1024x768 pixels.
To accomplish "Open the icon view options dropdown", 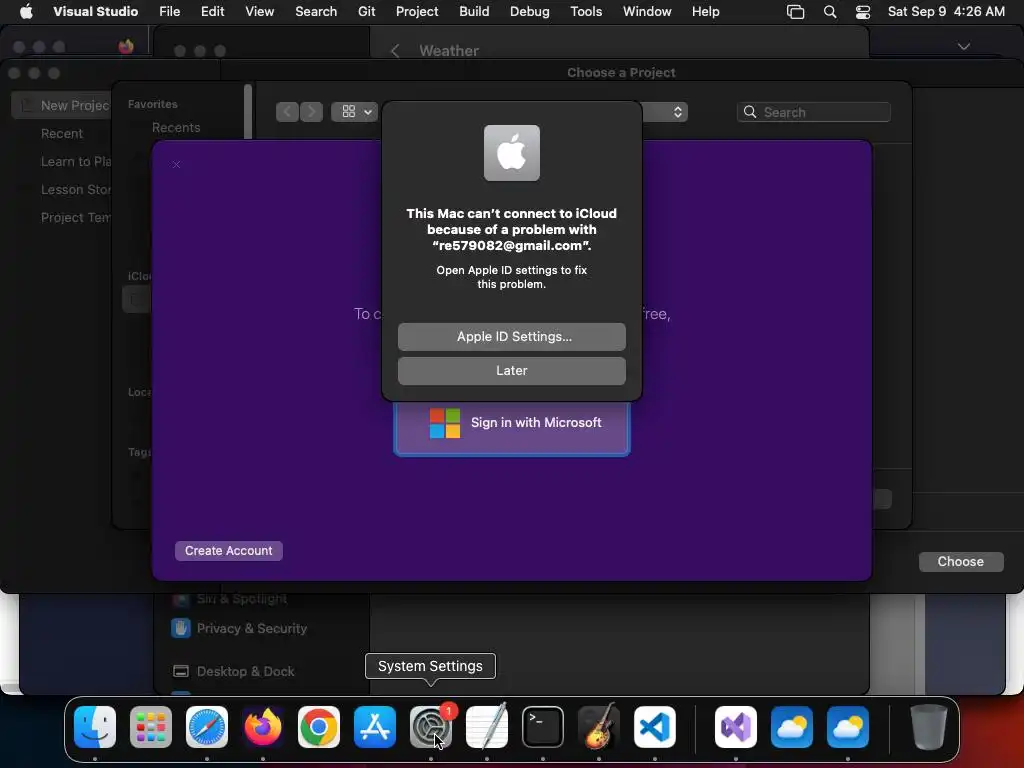I will click(x=355, y=112).
